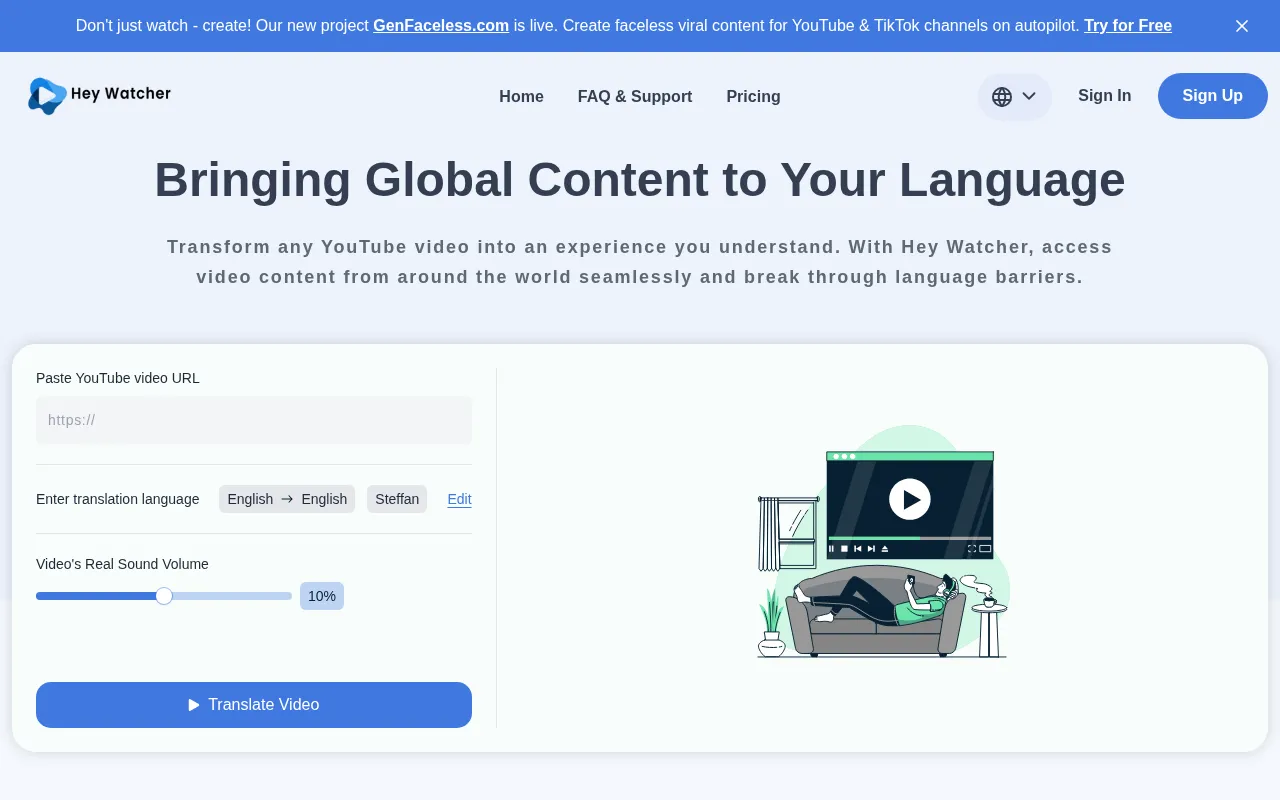Image resolution: width=1280 pixels, height=800 pixels.
Task: Click the Translate Video button
Action: point(254,705)
